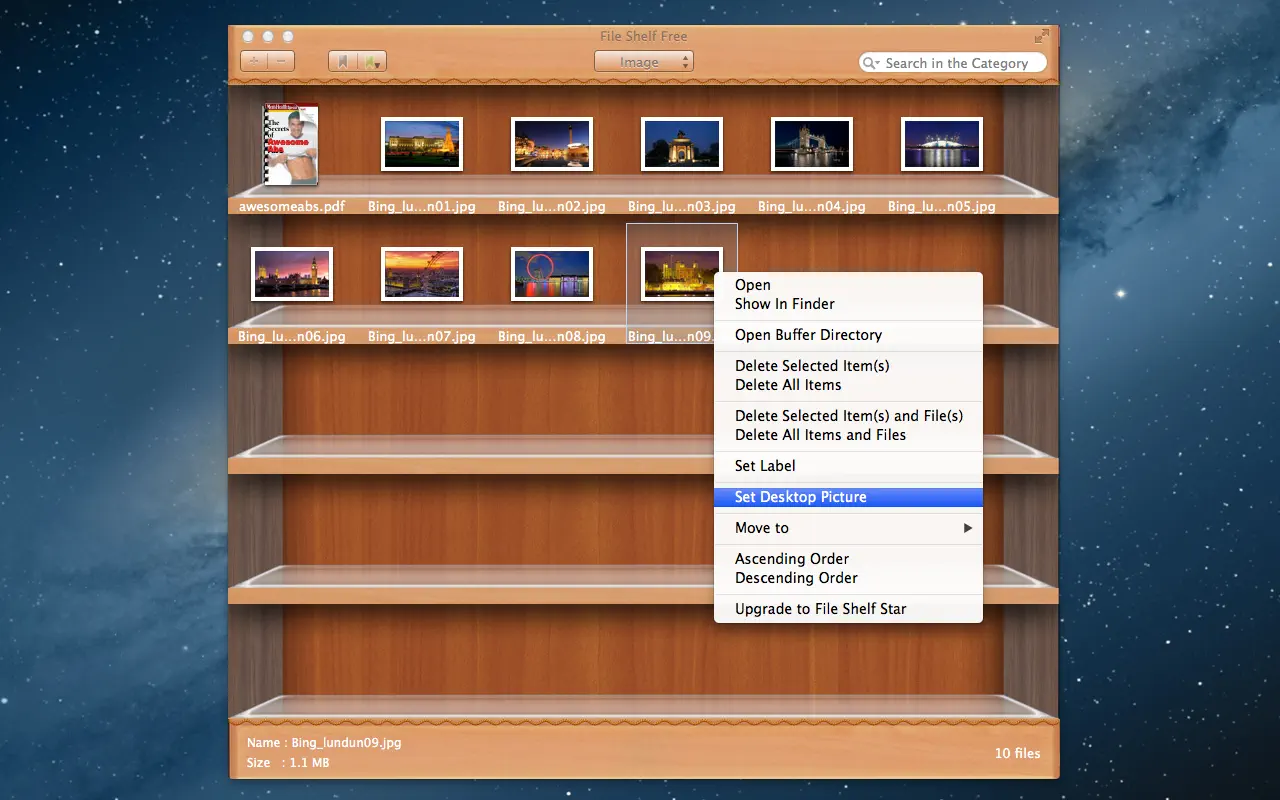Click Open Buffer Directory menu entry

808,335
